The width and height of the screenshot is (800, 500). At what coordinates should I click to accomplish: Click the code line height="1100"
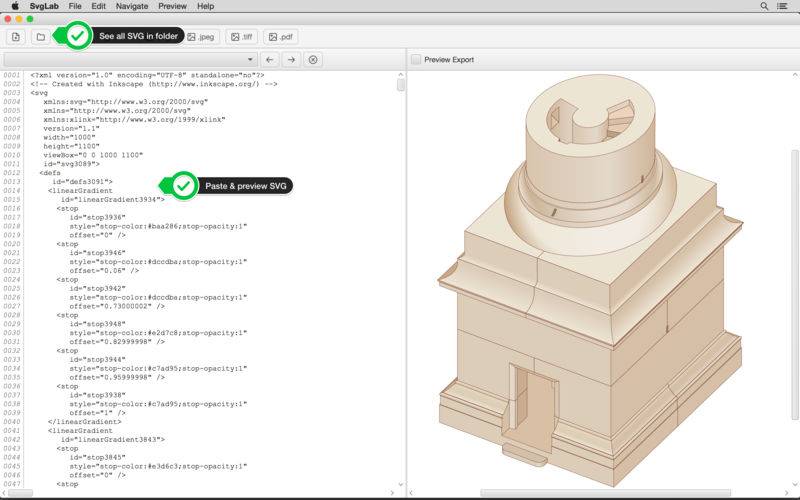pyautogui.click(x=71, y=146)
